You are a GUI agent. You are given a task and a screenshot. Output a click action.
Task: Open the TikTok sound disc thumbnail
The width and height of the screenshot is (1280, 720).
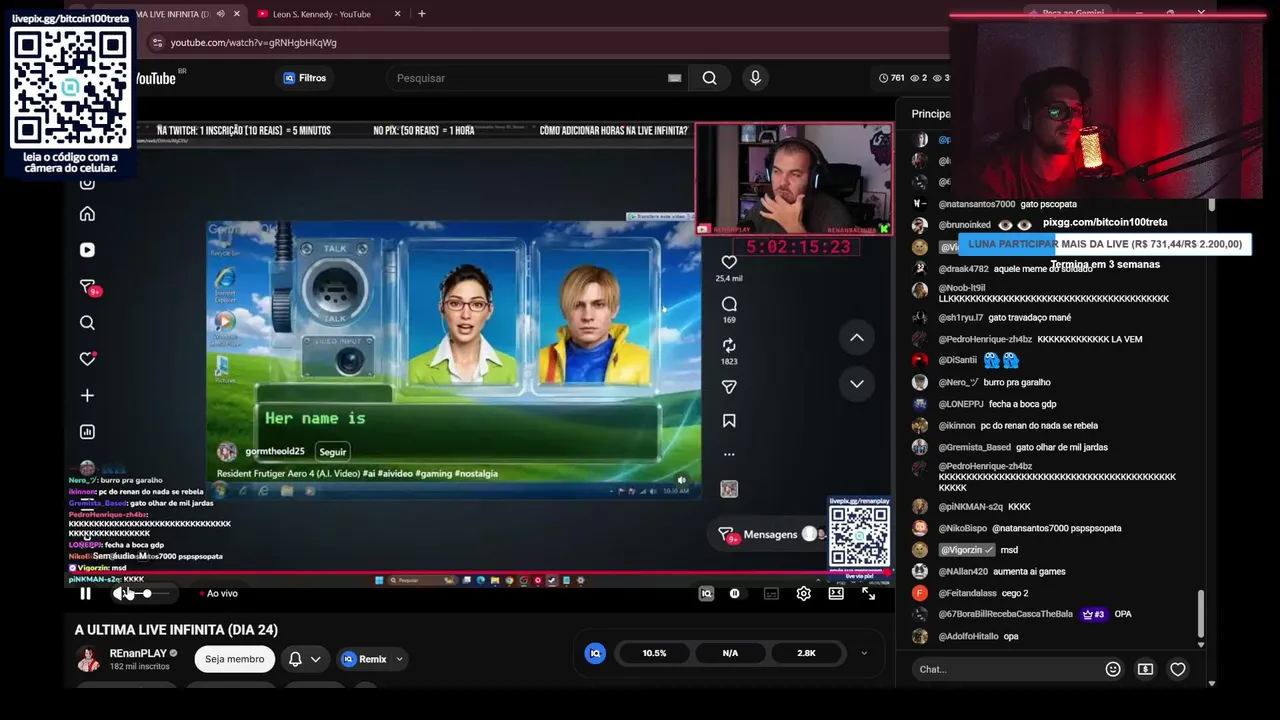click(729, 489)
